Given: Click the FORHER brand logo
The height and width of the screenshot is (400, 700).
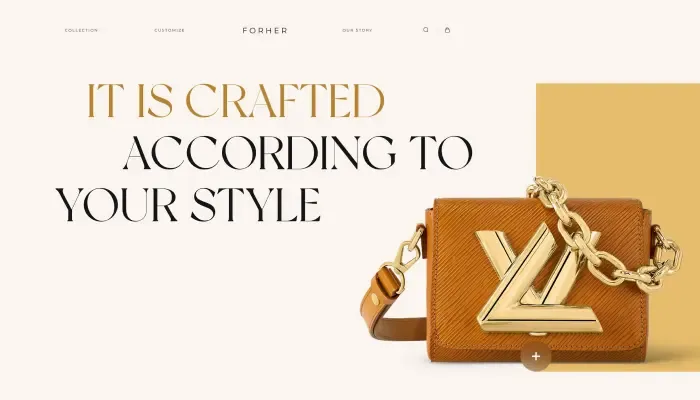Looking at the screenshot, I should (265, 30).
